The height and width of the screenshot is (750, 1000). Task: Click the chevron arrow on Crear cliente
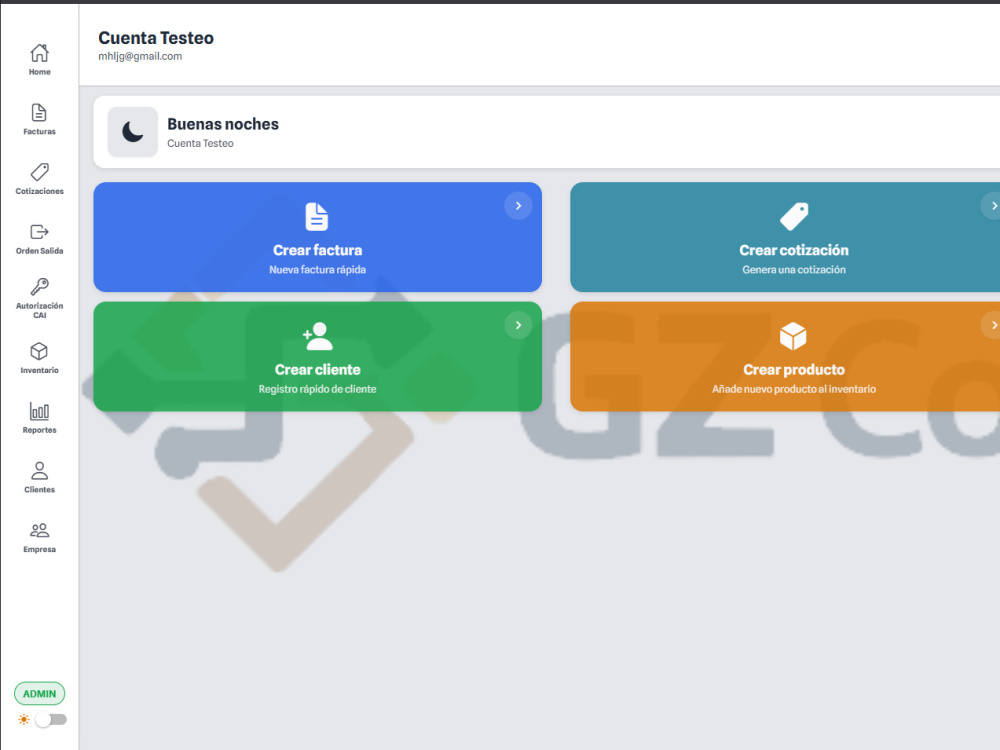pos(518,325)
